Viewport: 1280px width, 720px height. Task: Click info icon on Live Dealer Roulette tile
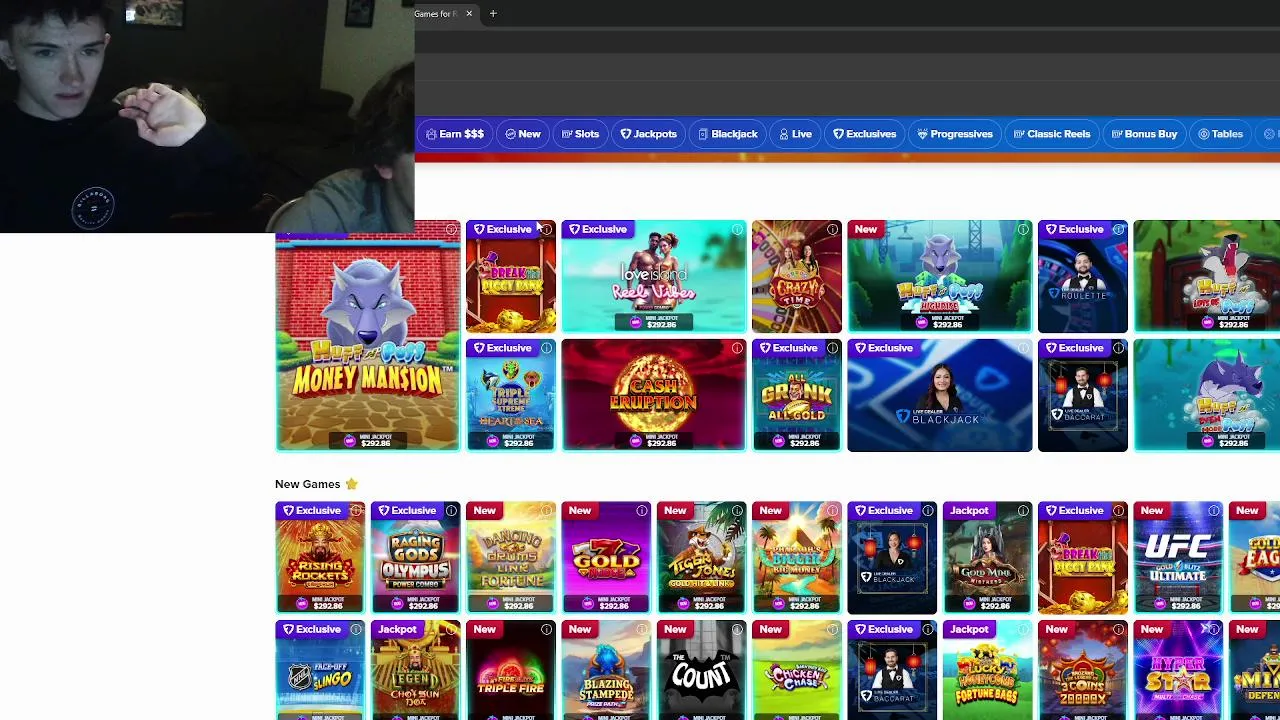(1118, 230)
